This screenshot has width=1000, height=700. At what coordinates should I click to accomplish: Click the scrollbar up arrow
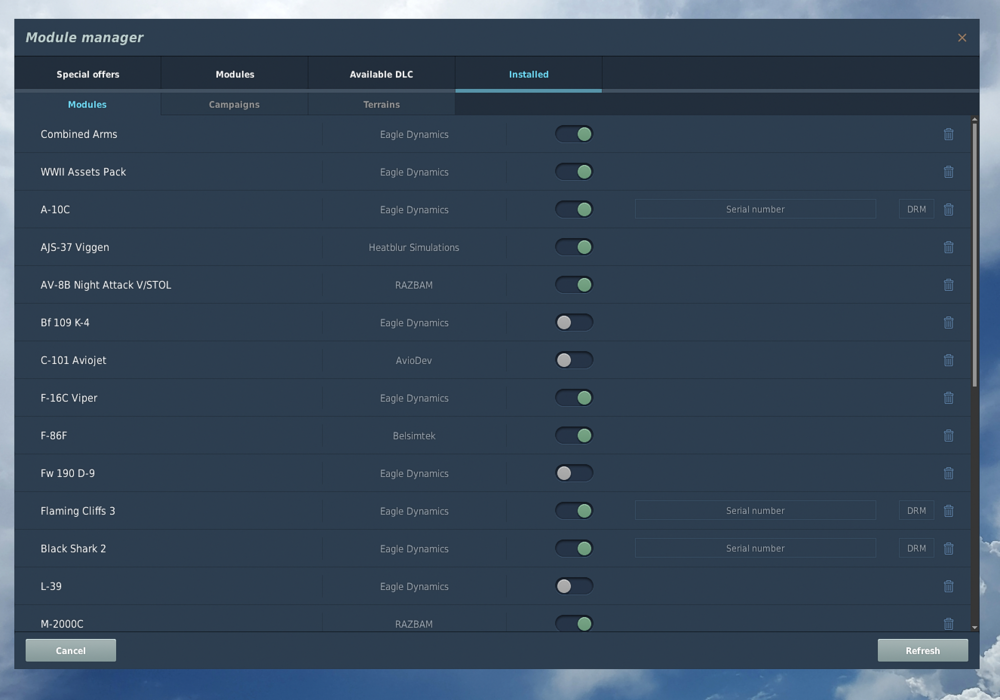tap(974, 119)
